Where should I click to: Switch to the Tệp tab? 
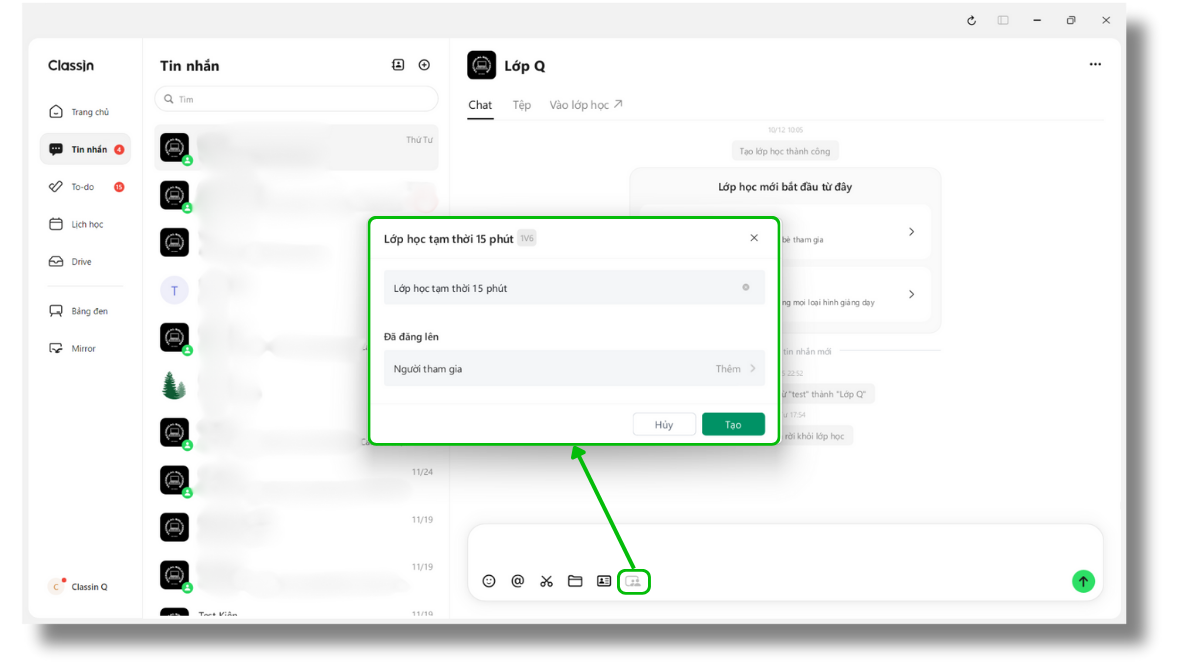[x=522, y=105]
